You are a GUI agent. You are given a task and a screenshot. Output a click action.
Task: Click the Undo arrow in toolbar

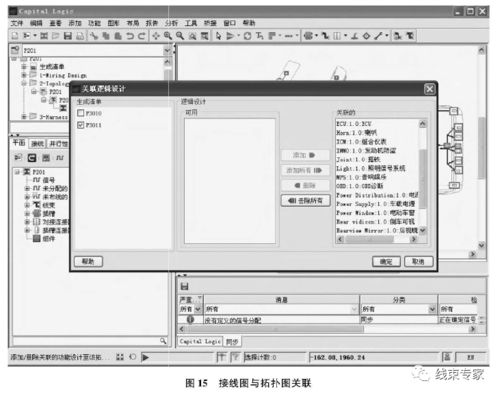click(130, 36)
